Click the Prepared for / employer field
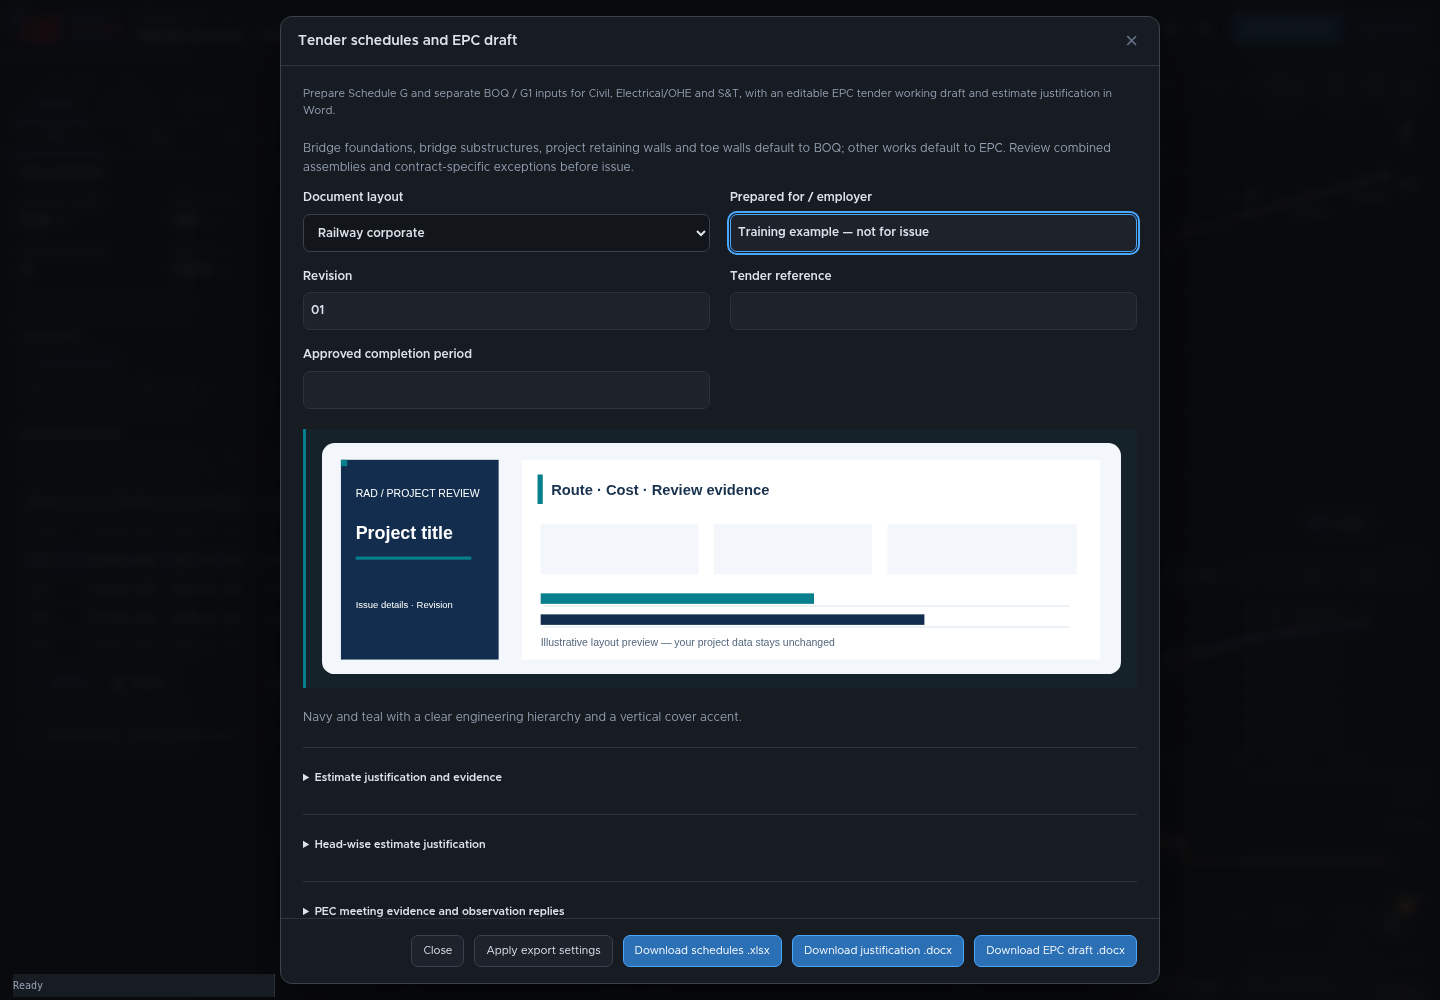The width and height of the screenshot is (1440, 1000). [933, 233]
